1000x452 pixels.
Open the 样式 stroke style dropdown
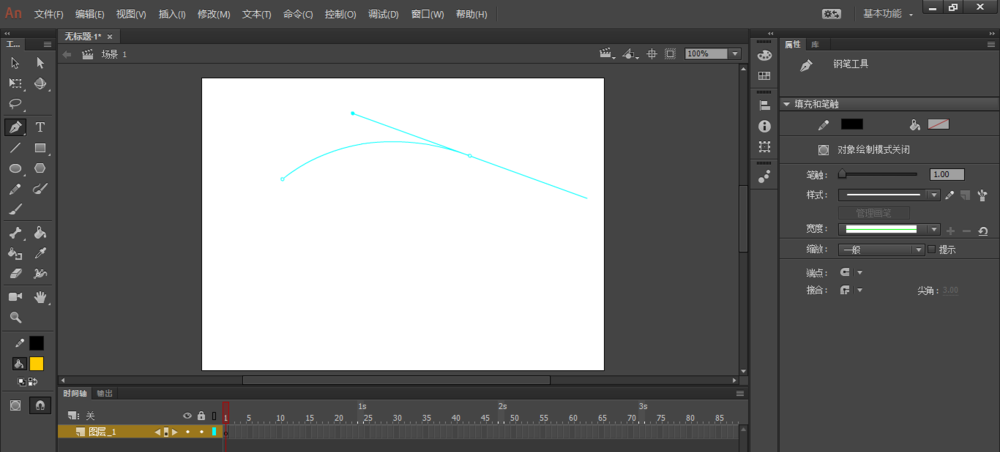pos(933,196)
